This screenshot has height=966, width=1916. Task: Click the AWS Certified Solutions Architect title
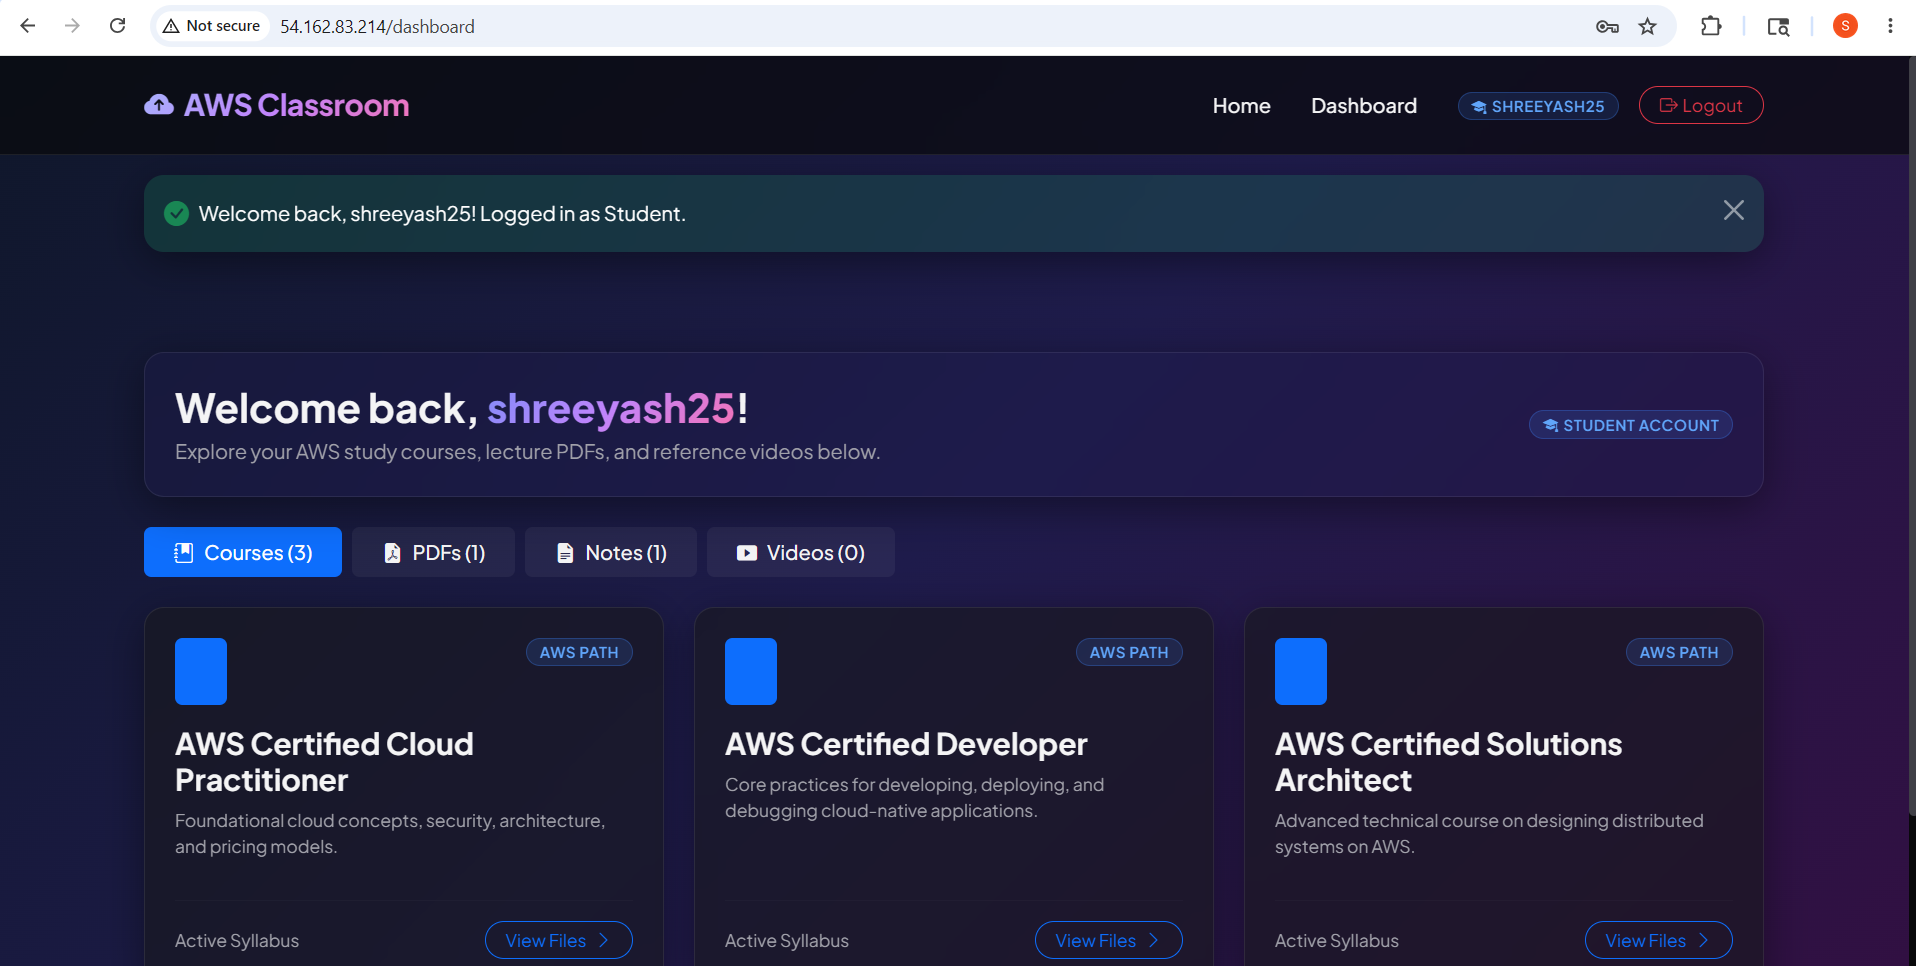(1448, 762)
